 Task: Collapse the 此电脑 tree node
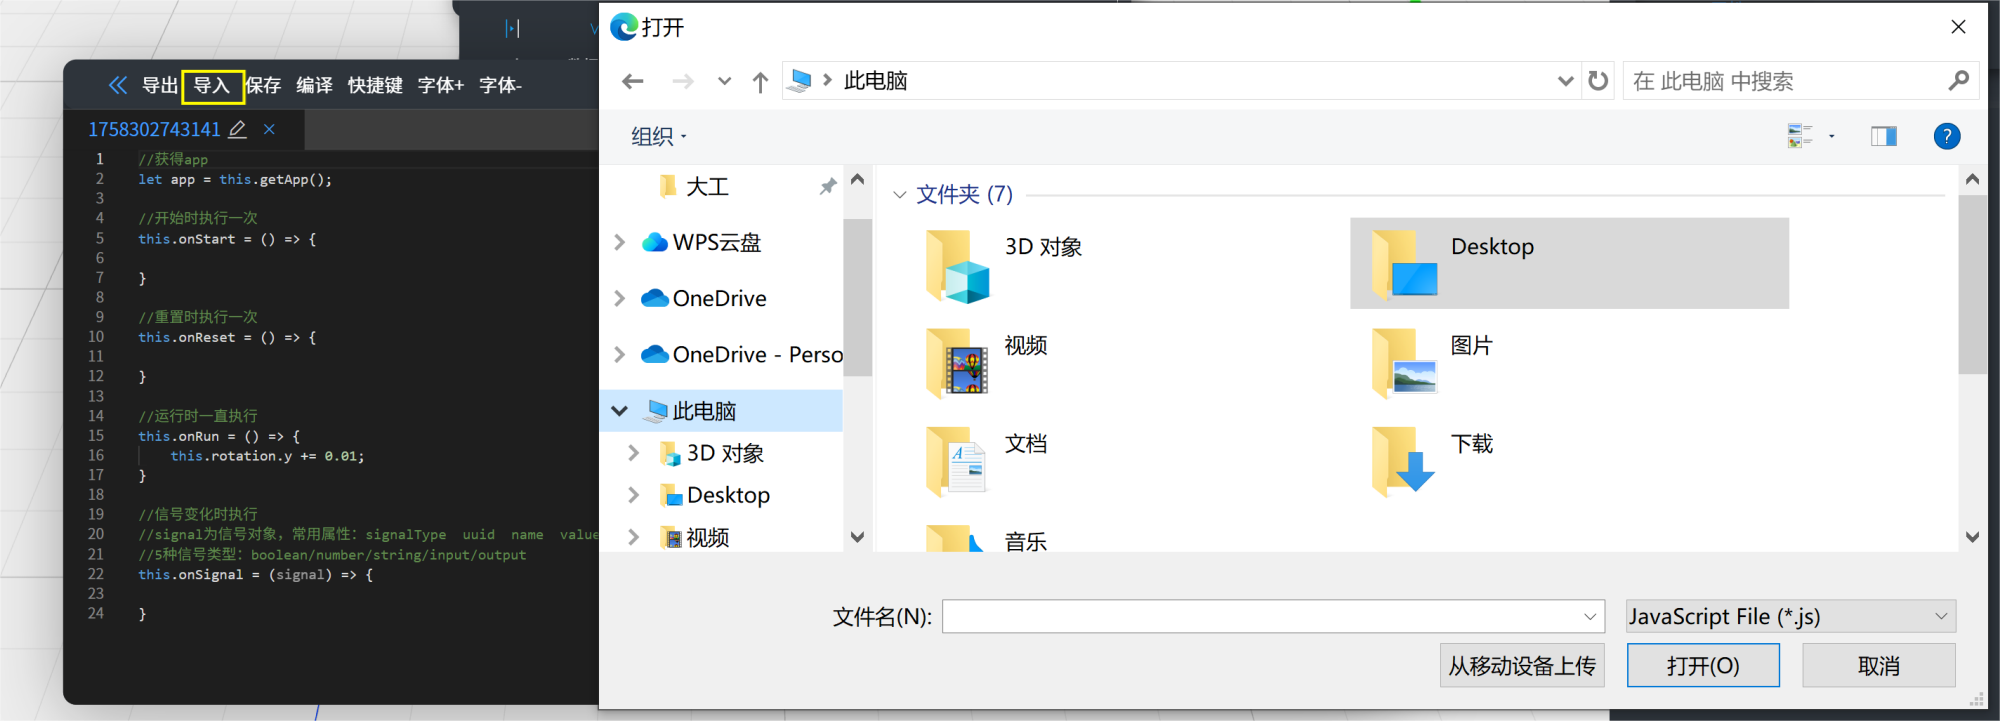pyautogui.click(x=620, y=411)
